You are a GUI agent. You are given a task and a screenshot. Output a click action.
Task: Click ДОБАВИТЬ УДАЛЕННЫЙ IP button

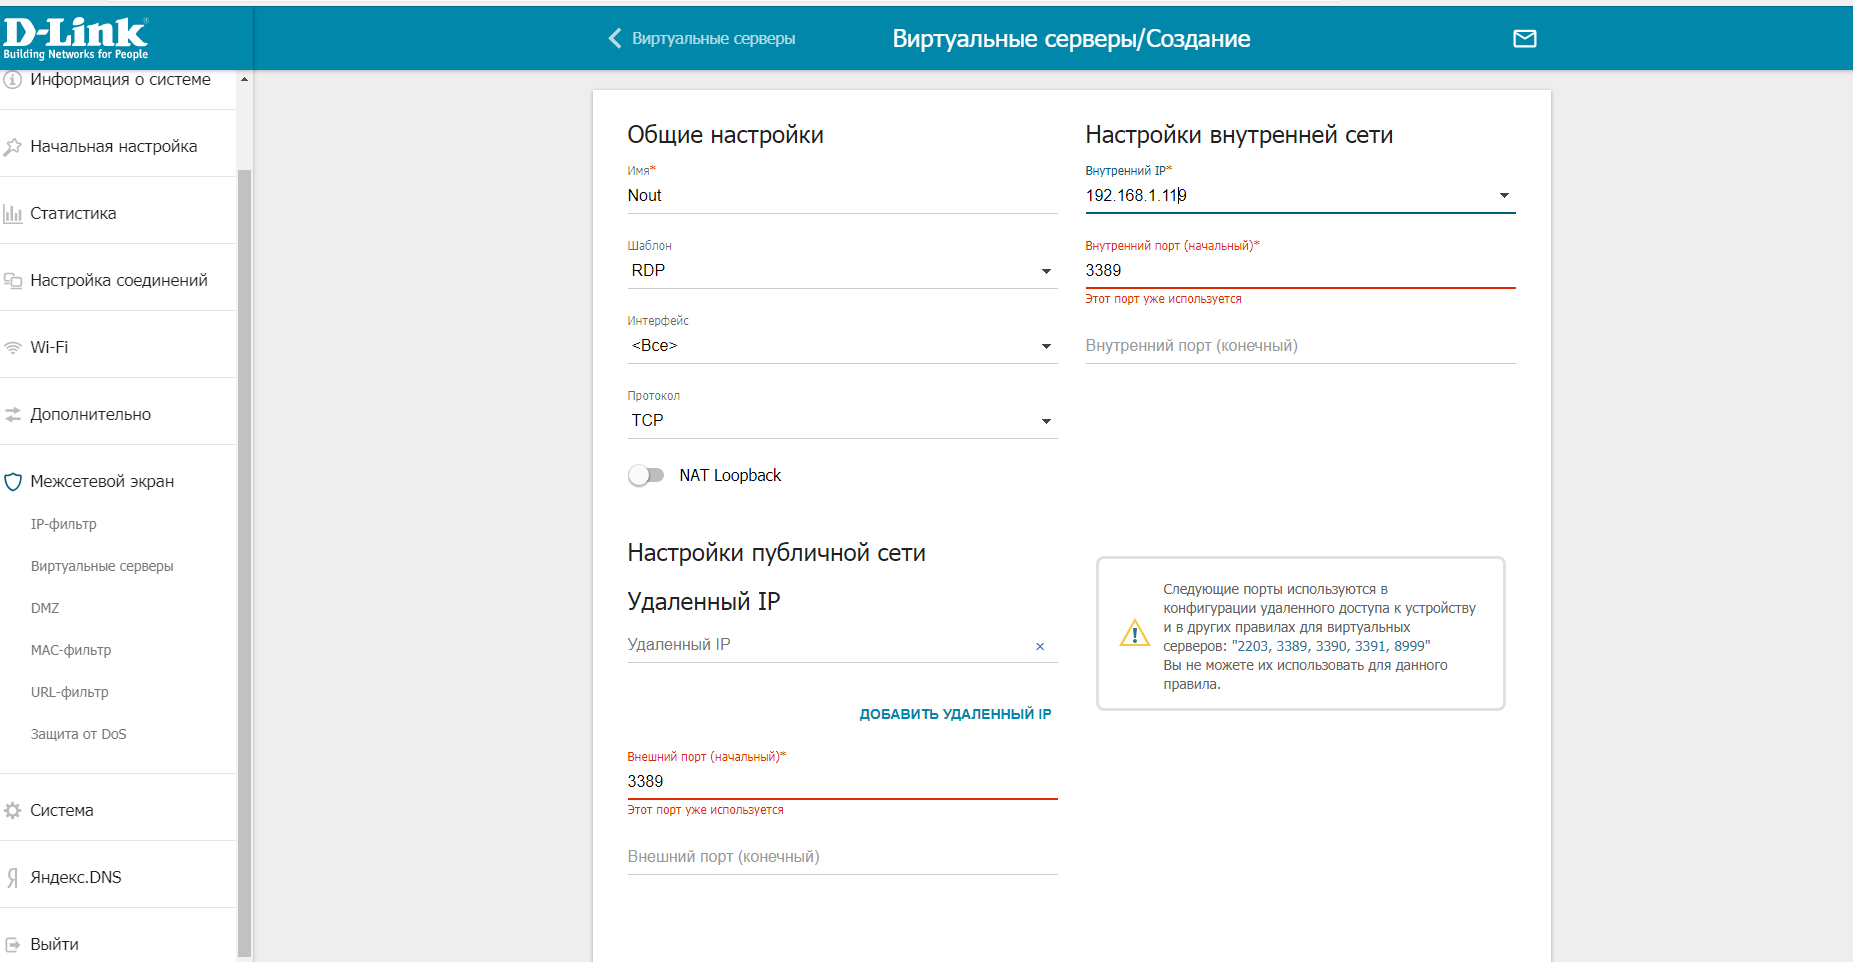[955, 714]
